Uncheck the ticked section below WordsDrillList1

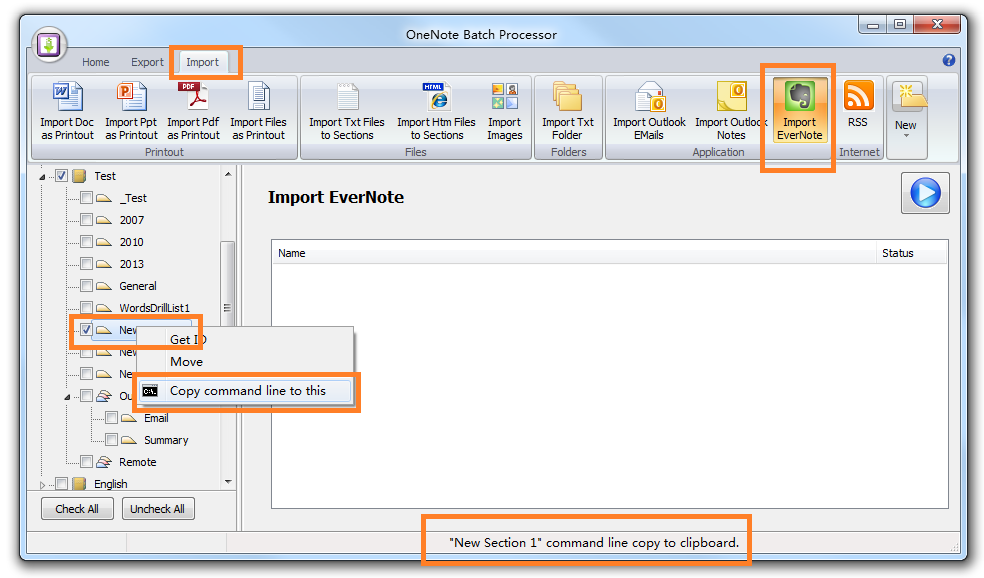pyautogui.click(x=87, y=329)
